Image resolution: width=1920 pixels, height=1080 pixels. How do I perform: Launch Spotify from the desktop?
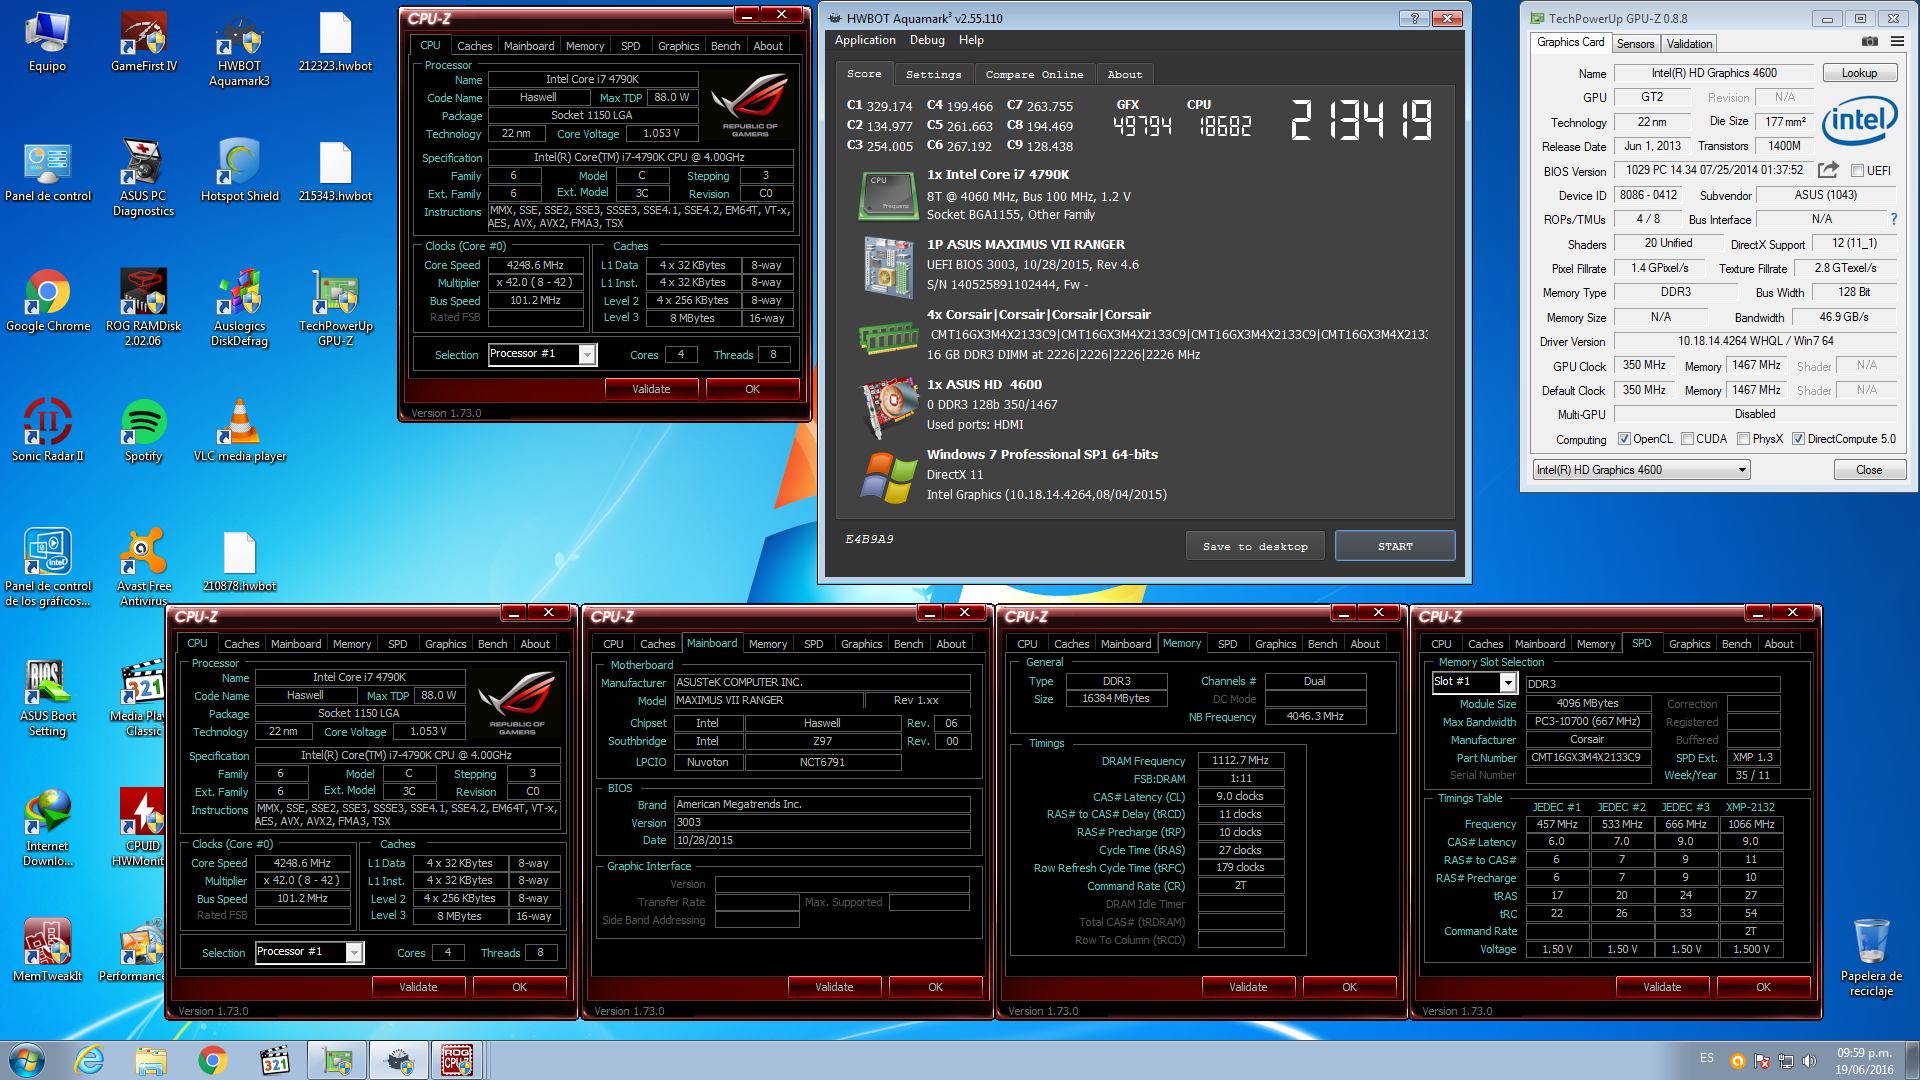pos(144,431)
